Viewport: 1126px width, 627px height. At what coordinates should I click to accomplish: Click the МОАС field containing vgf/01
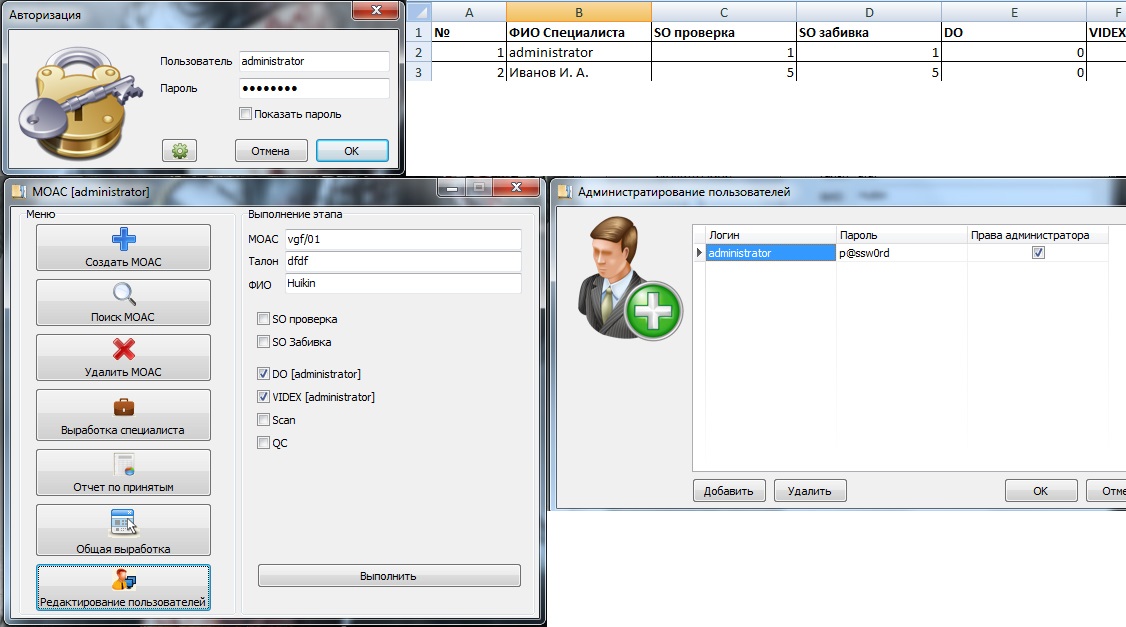[403, 239]
